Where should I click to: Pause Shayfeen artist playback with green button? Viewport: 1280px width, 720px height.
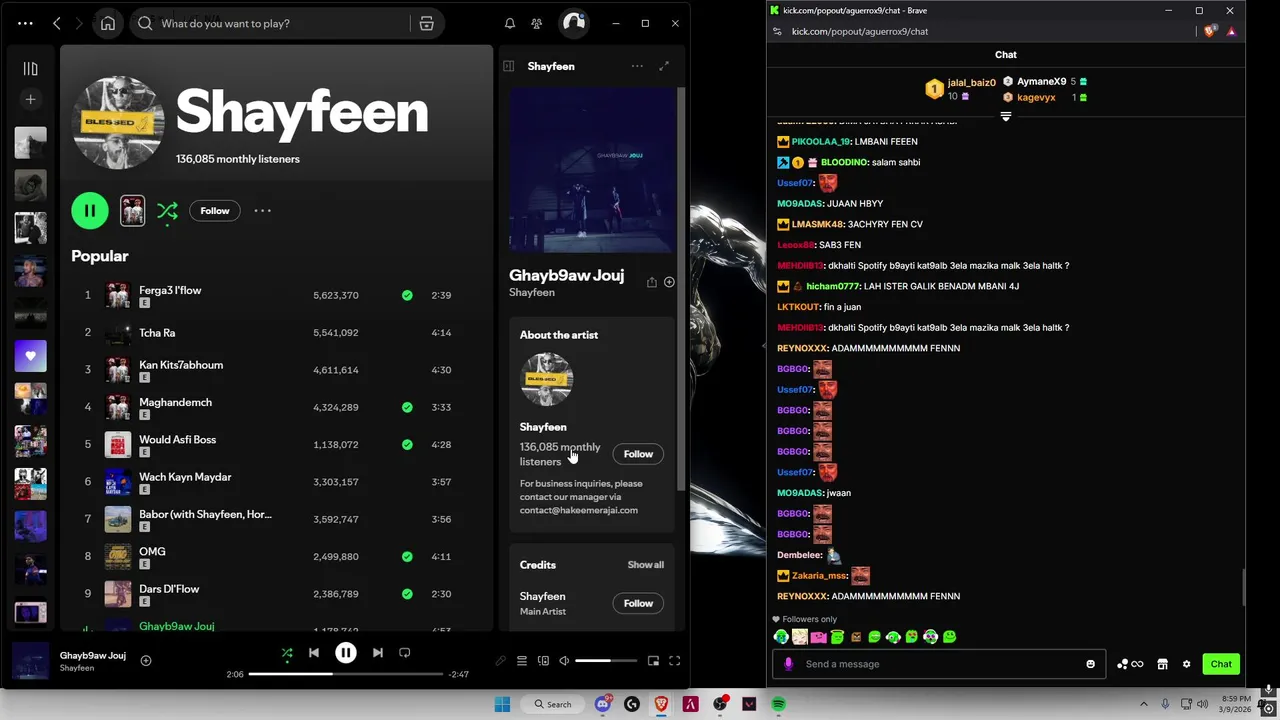pyautogui.click(x=90, y=210)
